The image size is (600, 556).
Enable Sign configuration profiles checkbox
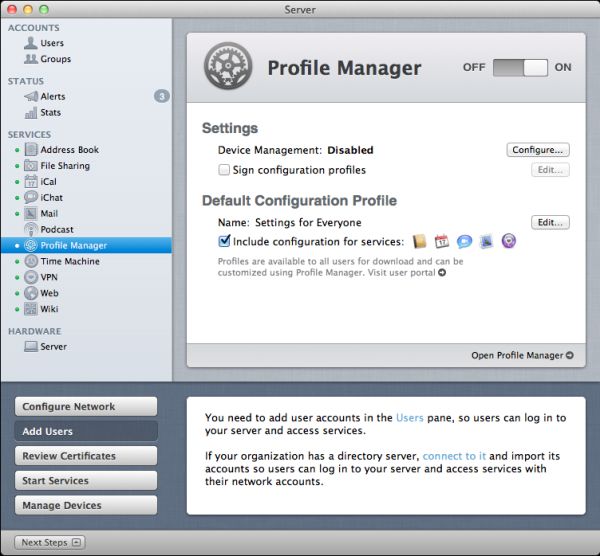[x=224, y=170]
